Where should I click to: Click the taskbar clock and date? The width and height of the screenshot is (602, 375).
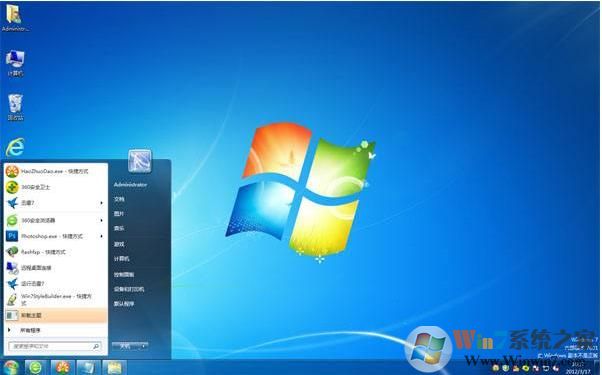click(x=578, y=368)
